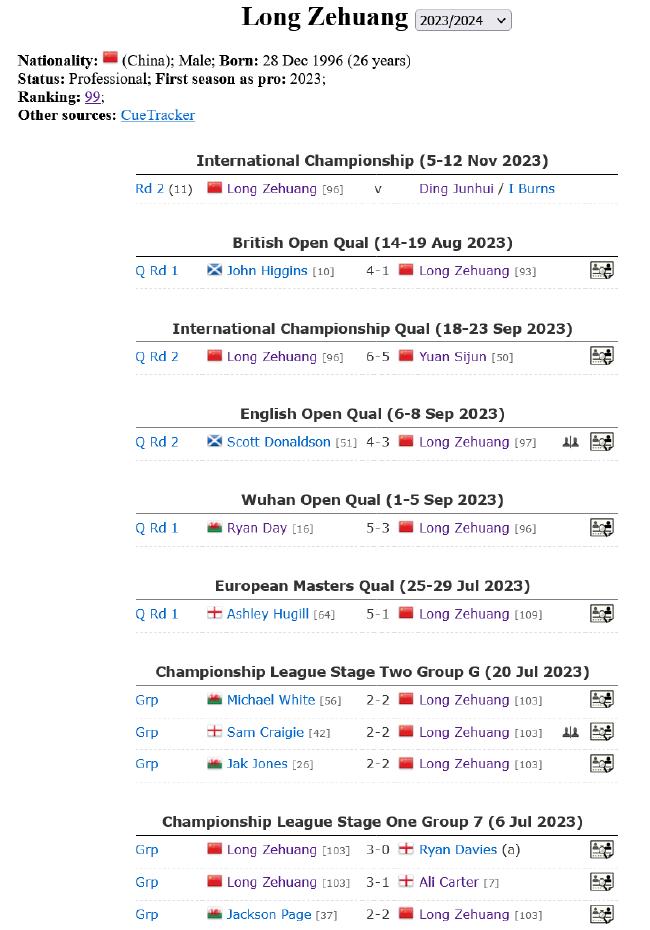This screenshot has height=930, width=650.
Task: Click head-to-head icon in Sam Craigie row
Action: pyautogui.click(x=571, y=732)
